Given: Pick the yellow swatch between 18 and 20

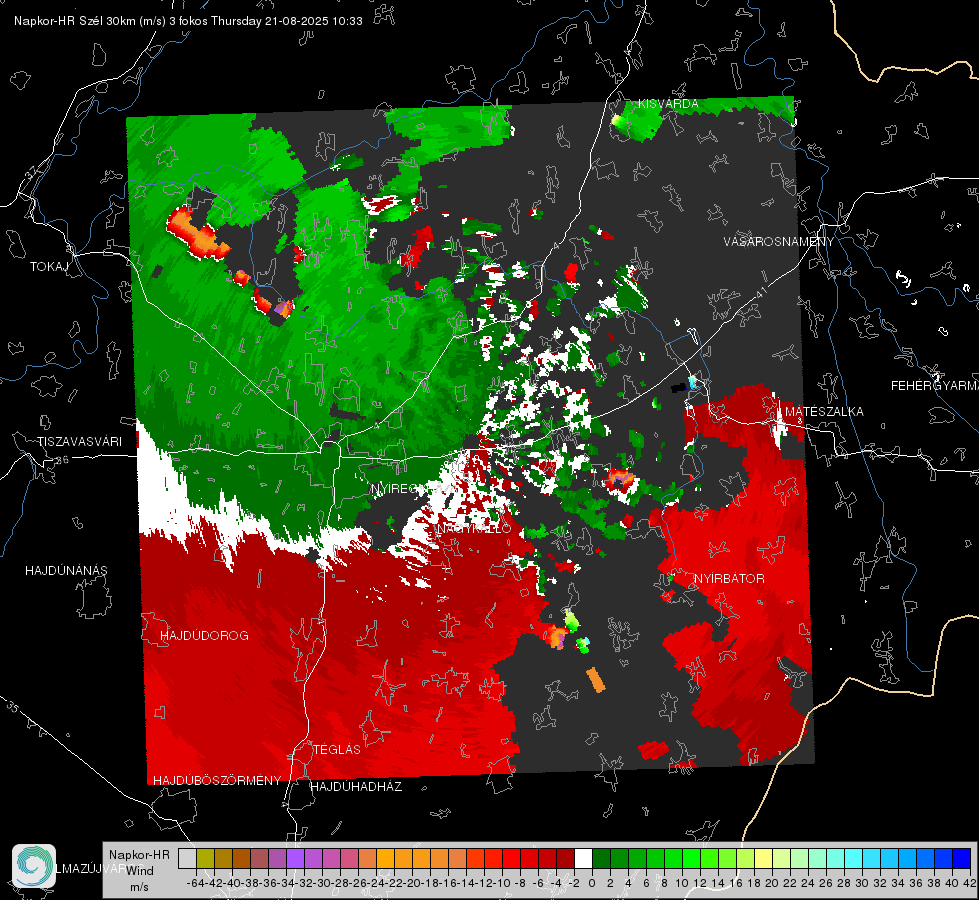Looking at the screenshot, I should [x=763, y=858].
